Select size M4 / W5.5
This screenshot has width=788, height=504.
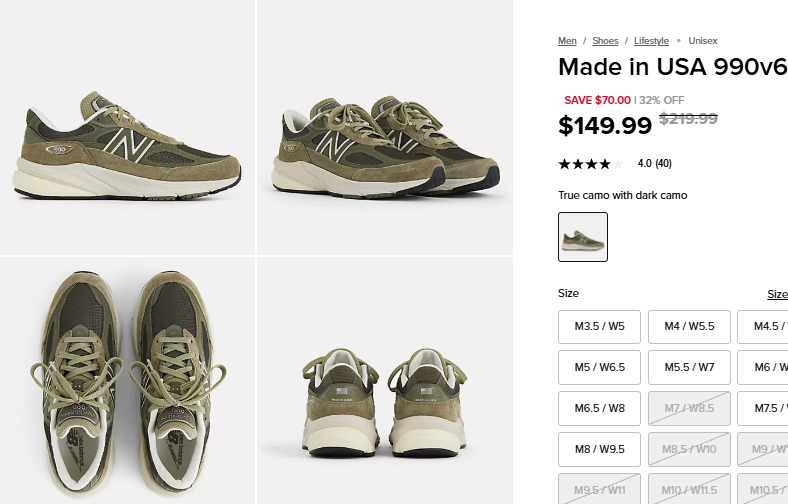pyautogui.click(x=689, y=327)
